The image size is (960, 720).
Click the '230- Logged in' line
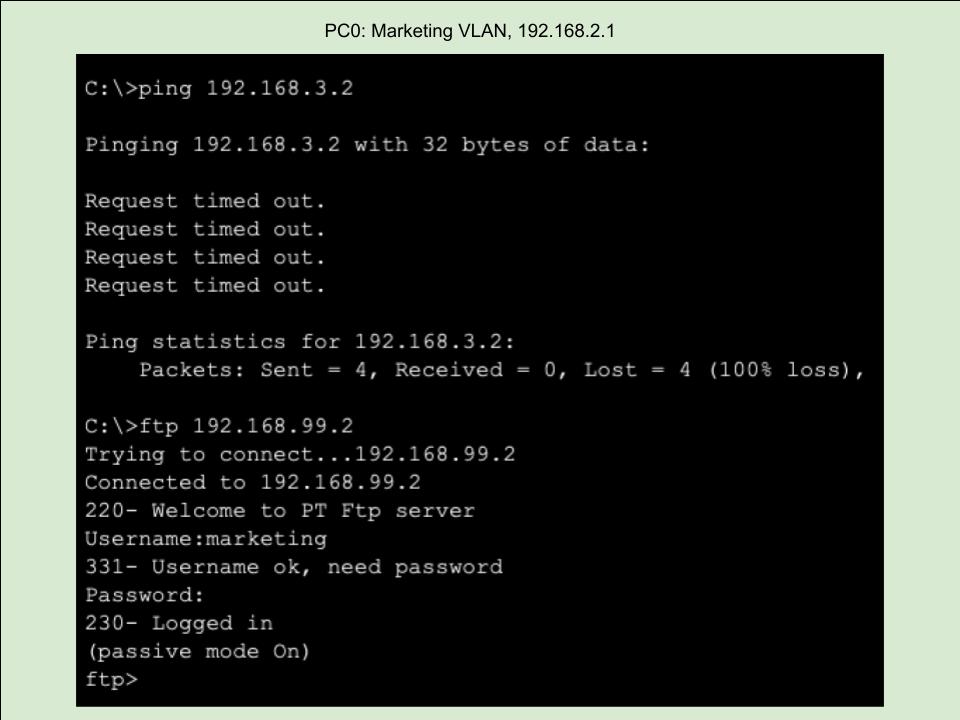click(x=178, y=623)
